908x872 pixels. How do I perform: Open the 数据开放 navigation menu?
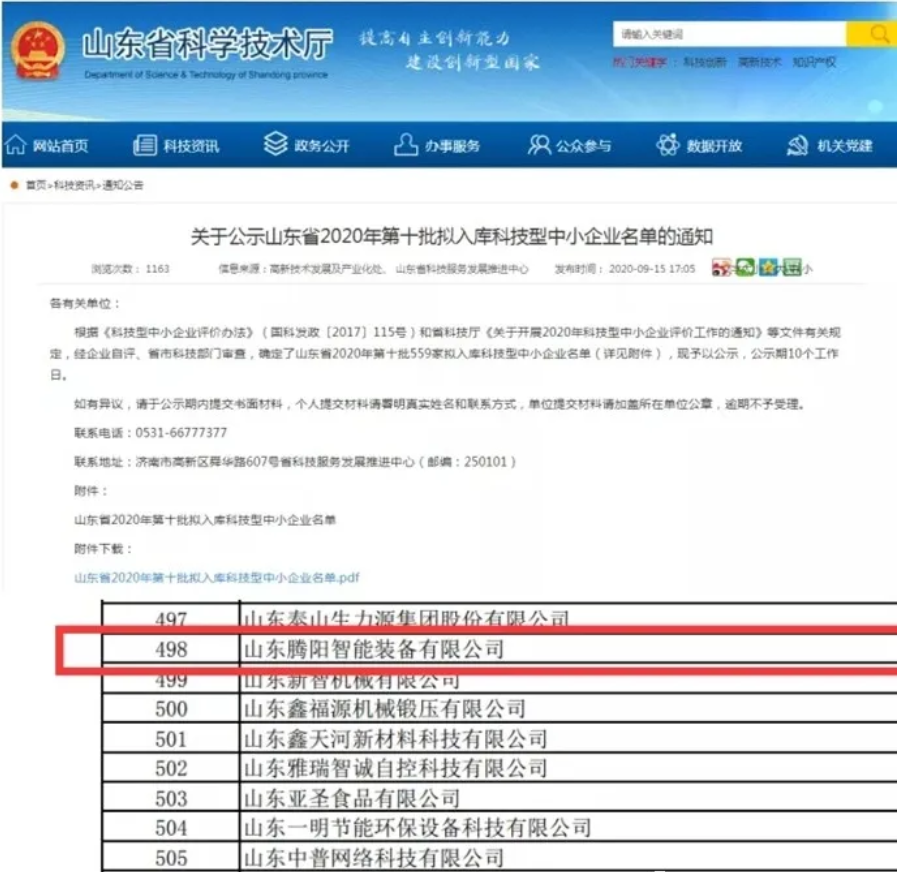pyautogui.click(x=700, y=145)
